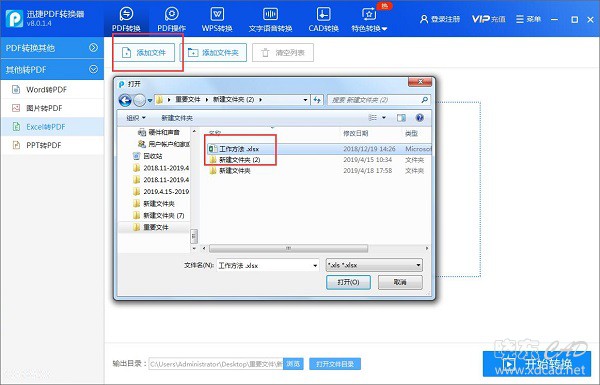Click the horizontal scrollbar in file list
This screenshot has height=385, width=600.
(x=289, y=248)
